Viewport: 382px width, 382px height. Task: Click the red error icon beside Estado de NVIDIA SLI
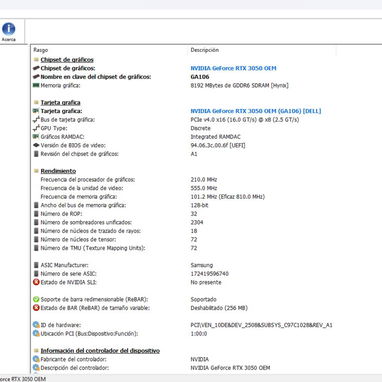click(x=36, y=282)
